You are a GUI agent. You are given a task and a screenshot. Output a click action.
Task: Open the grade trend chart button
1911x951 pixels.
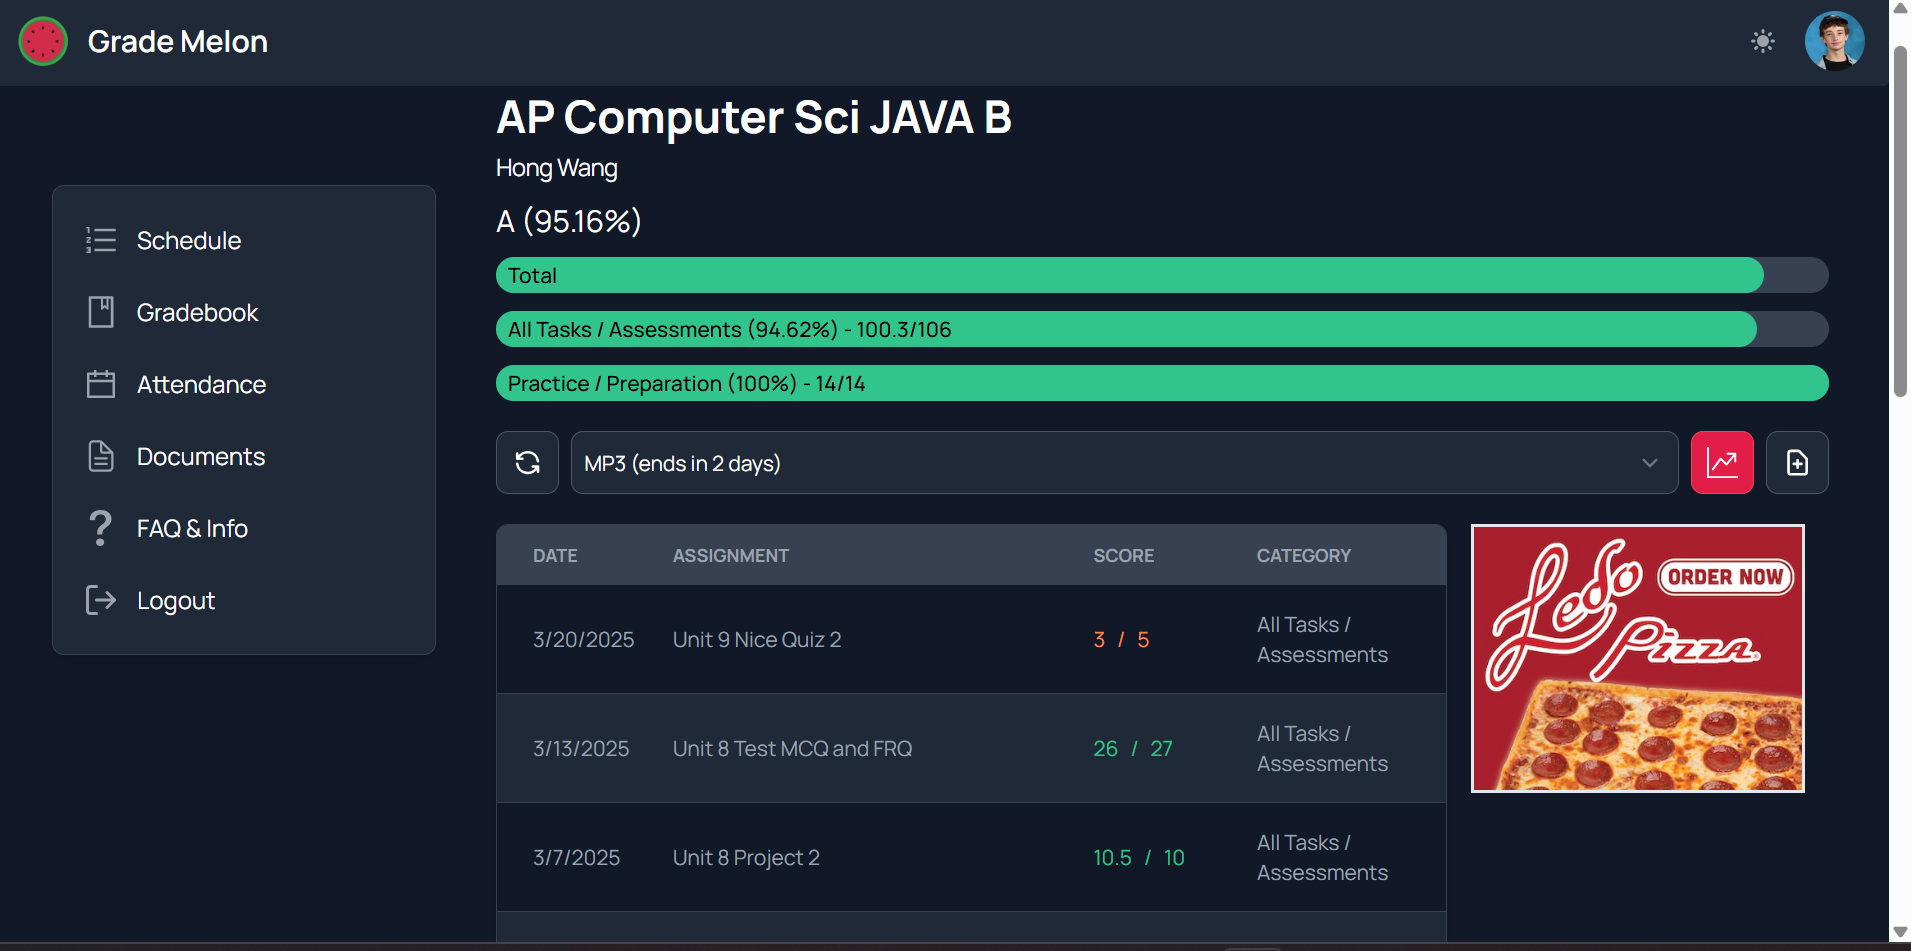click(x=1722, y=462)
